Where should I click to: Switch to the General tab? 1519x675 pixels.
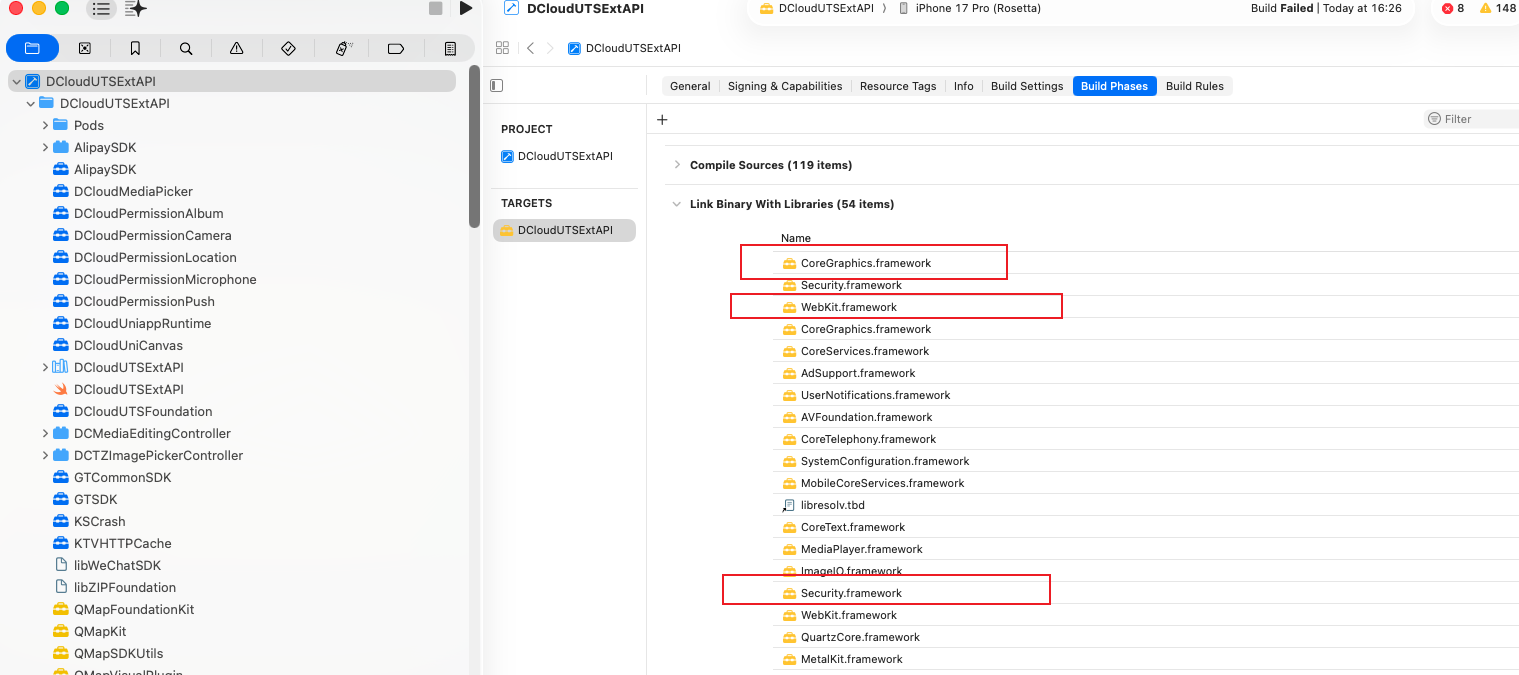690,86
